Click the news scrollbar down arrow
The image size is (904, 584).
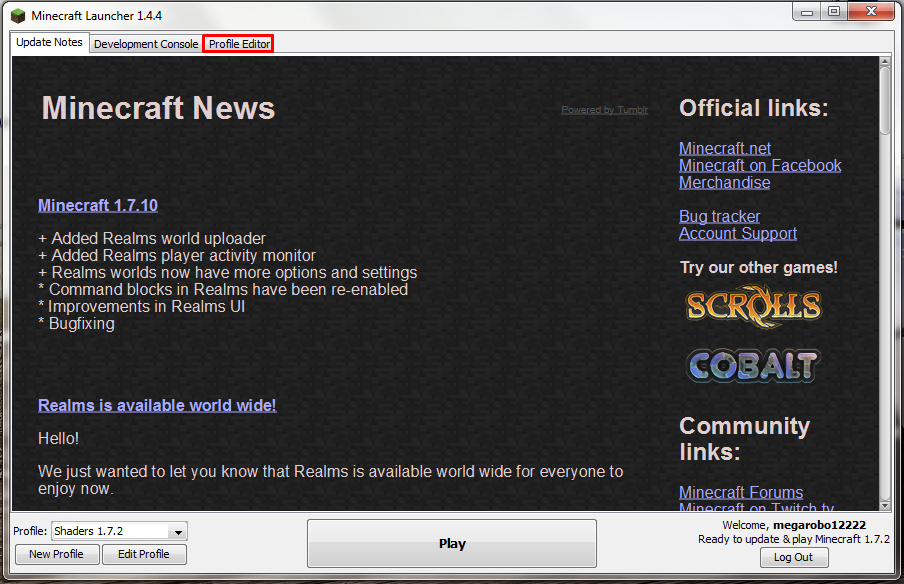coord(885,506)
